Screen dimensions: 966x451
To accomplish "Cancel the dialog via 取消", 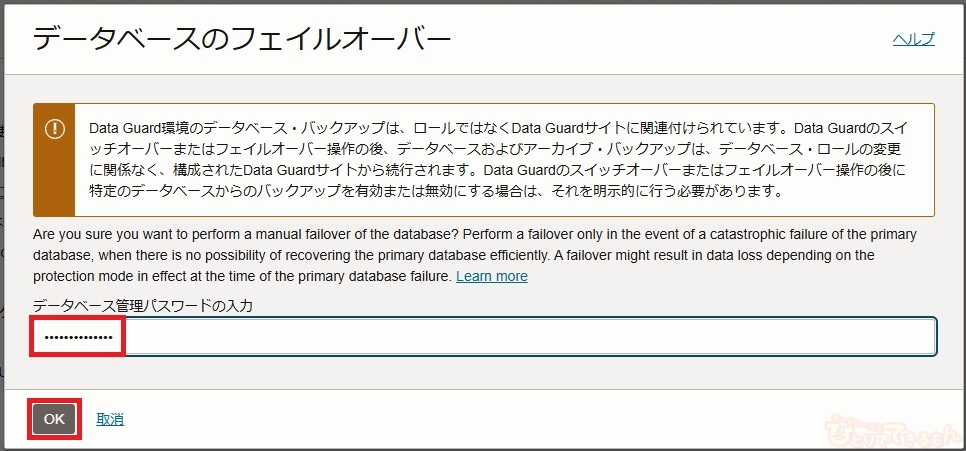I will 110,420.
